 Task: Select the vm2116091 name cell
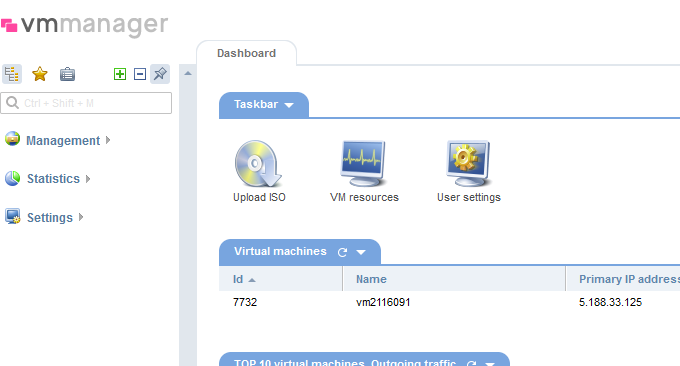[x=383, y=302]
